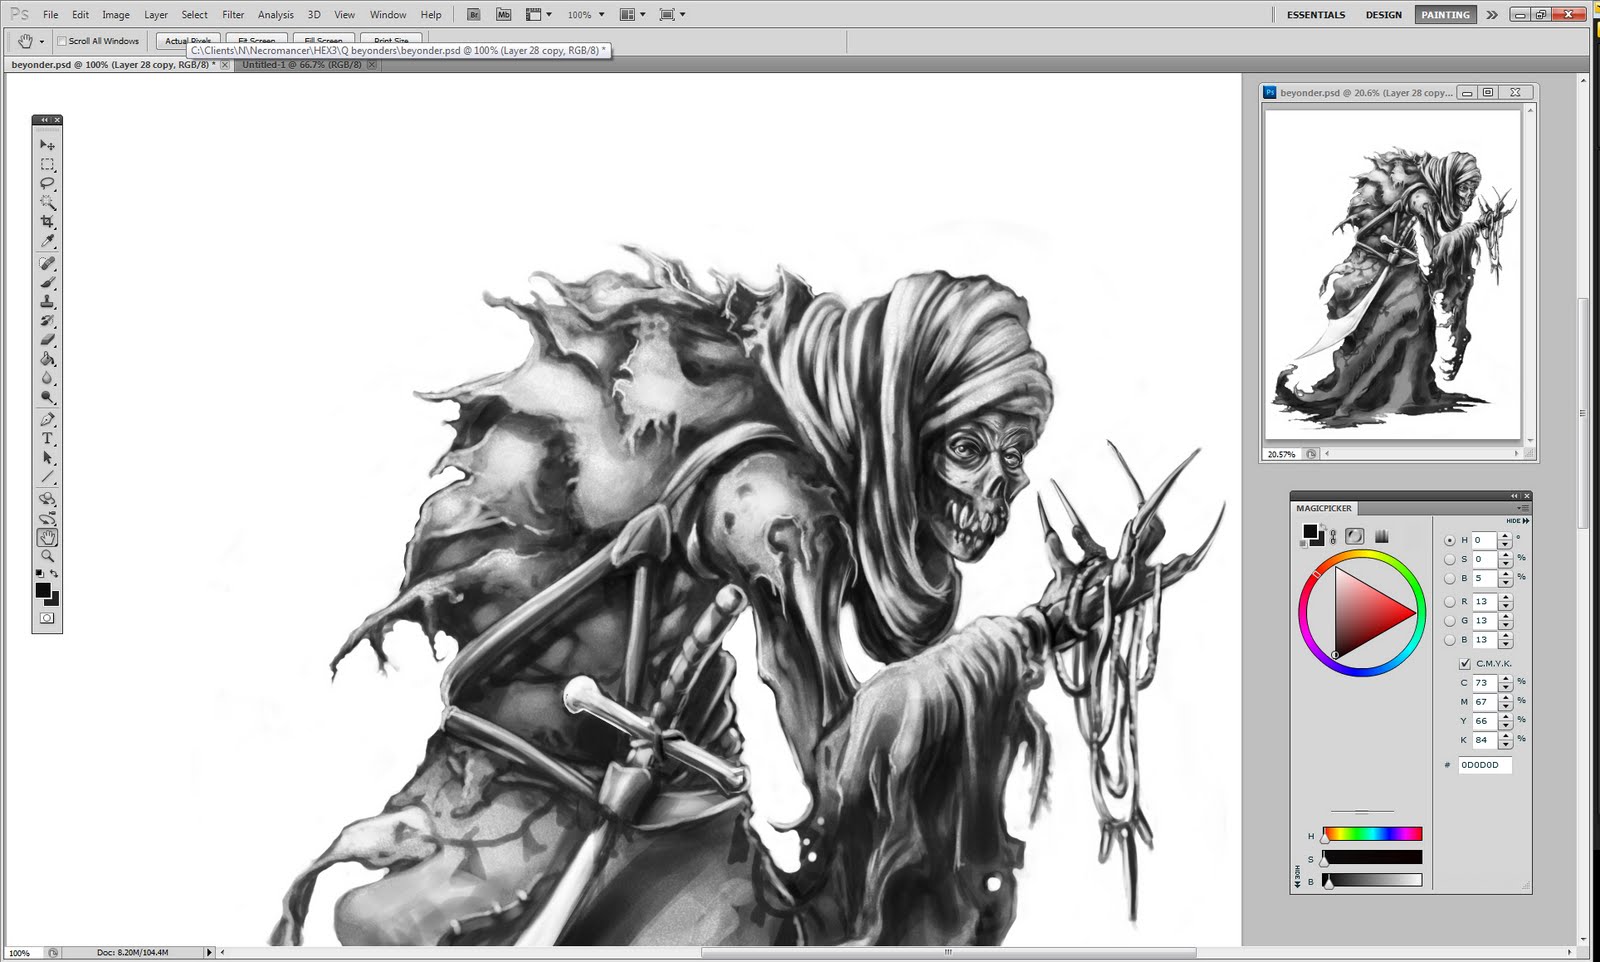Select the S saturation radio button
Screen dimensions: 1600x962
click(1450, 559)
